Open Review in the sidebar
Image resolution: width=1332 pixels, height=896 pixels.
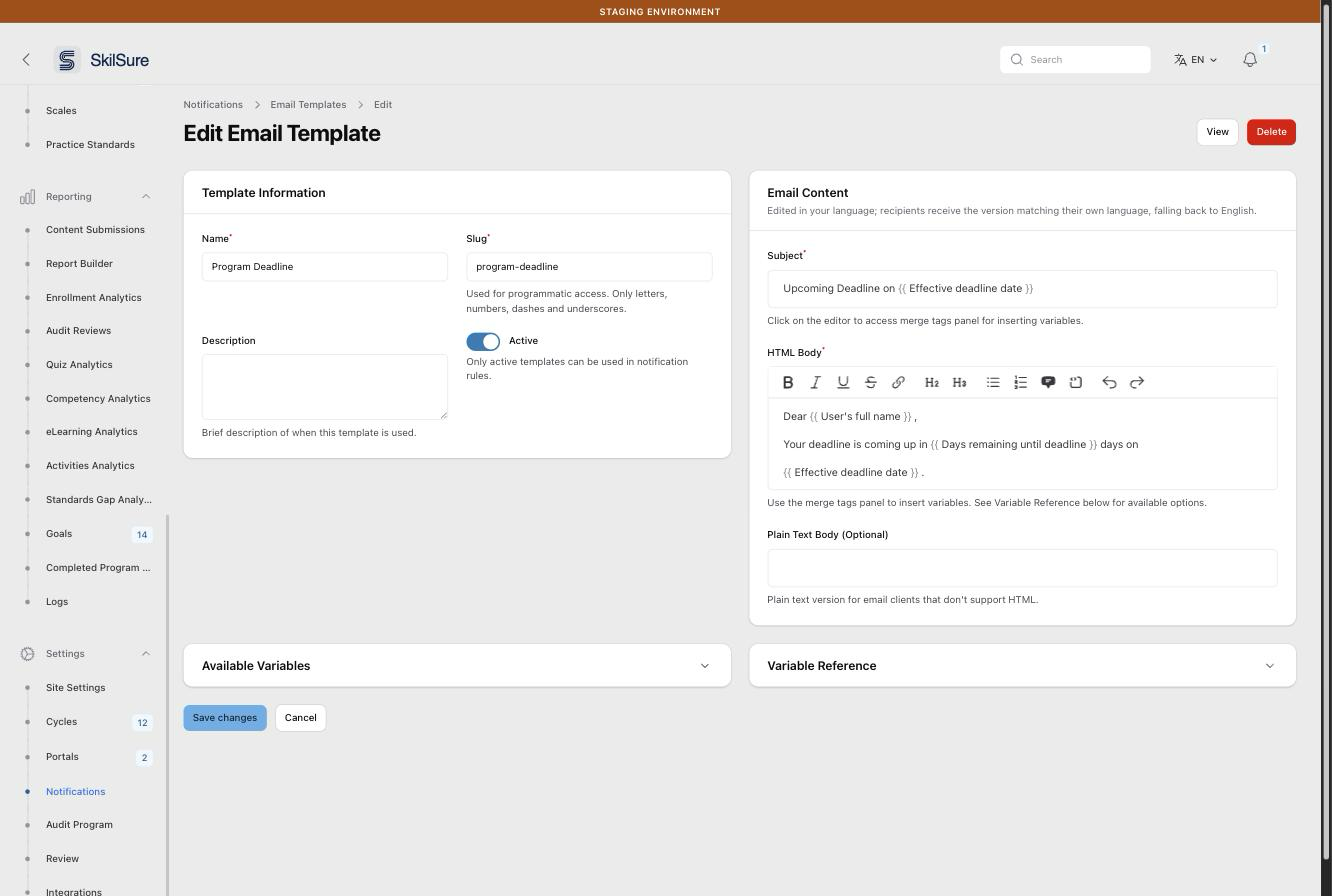[62, 859]
